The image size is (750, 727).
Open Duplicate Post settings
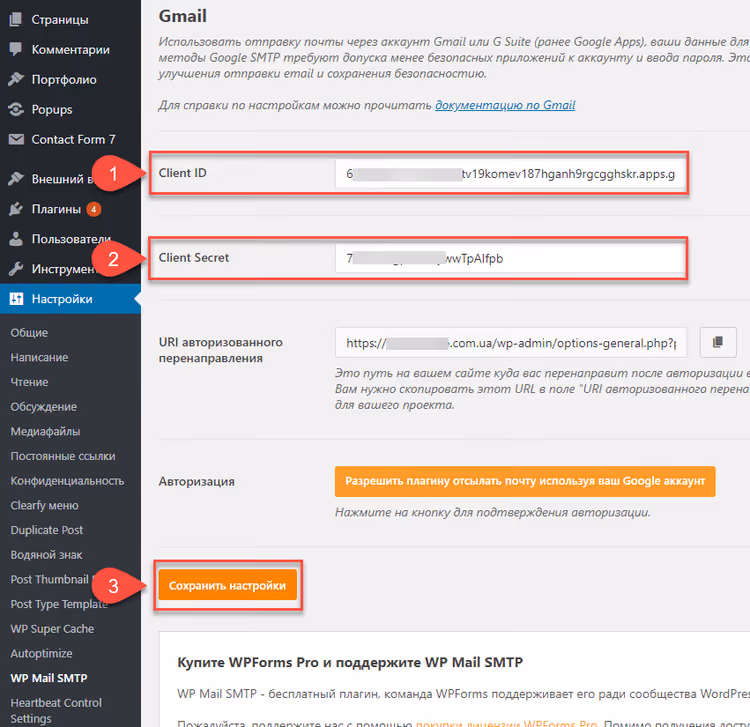point(47,530)
